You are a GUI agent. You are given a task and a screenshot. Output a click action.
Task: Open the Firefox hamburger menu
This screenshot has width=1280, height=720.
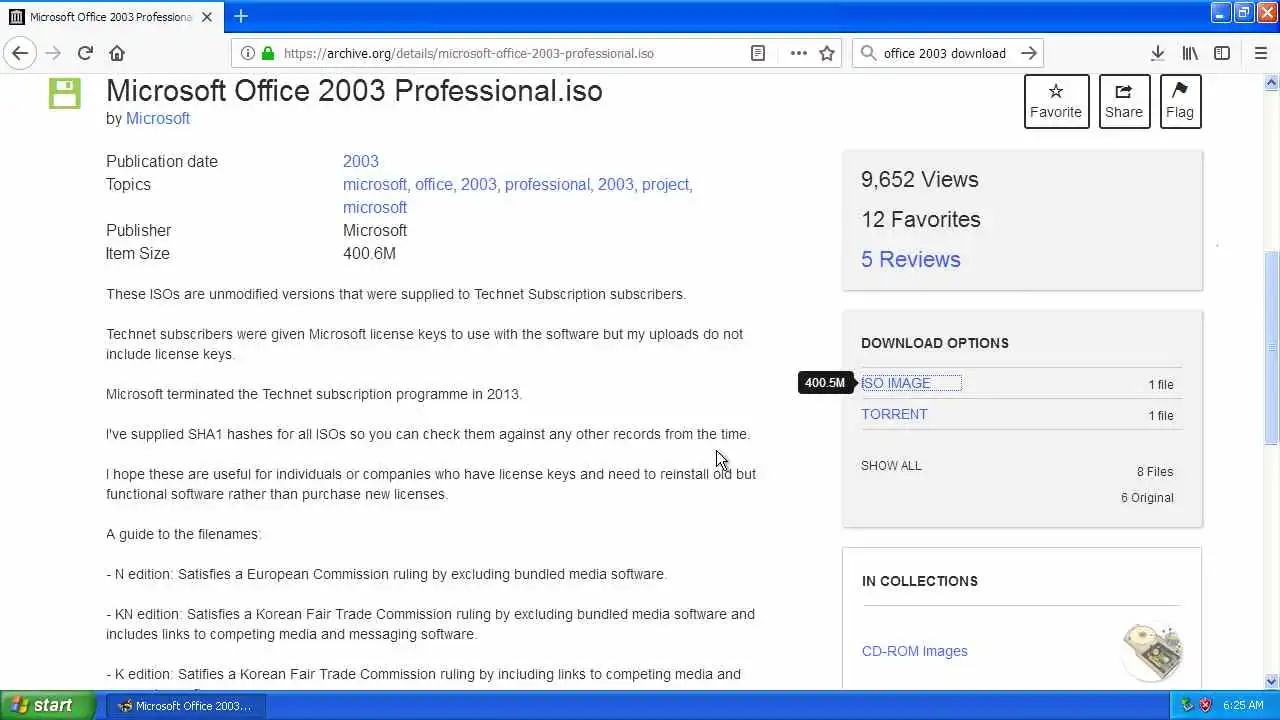click(1260, 53)
